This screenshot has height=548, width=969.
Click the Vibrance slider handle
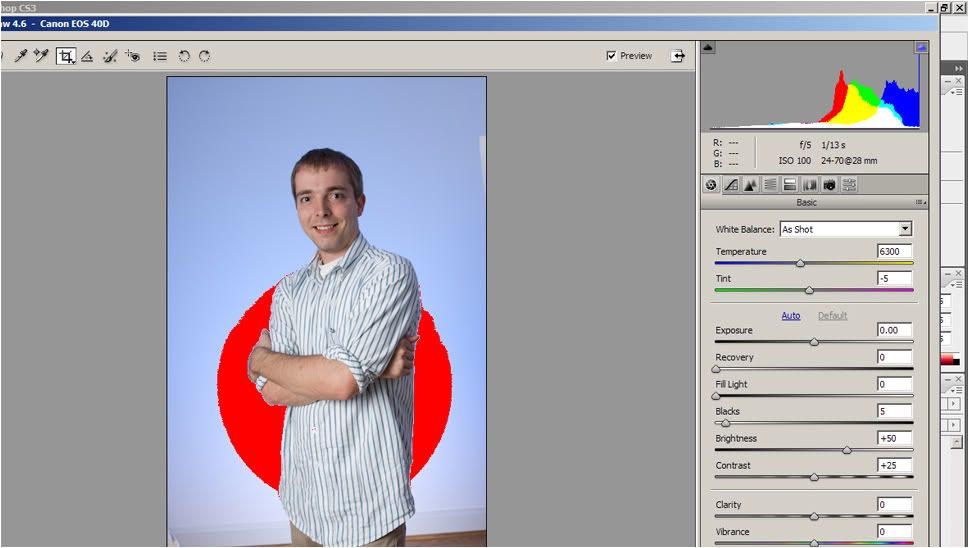pos(814,542)
